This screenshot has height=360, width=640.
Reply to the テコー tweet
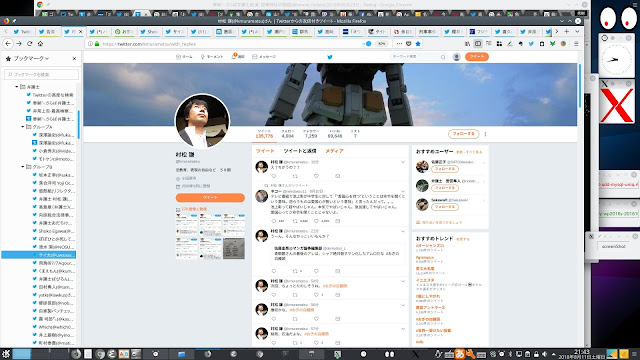pos(274,221)
